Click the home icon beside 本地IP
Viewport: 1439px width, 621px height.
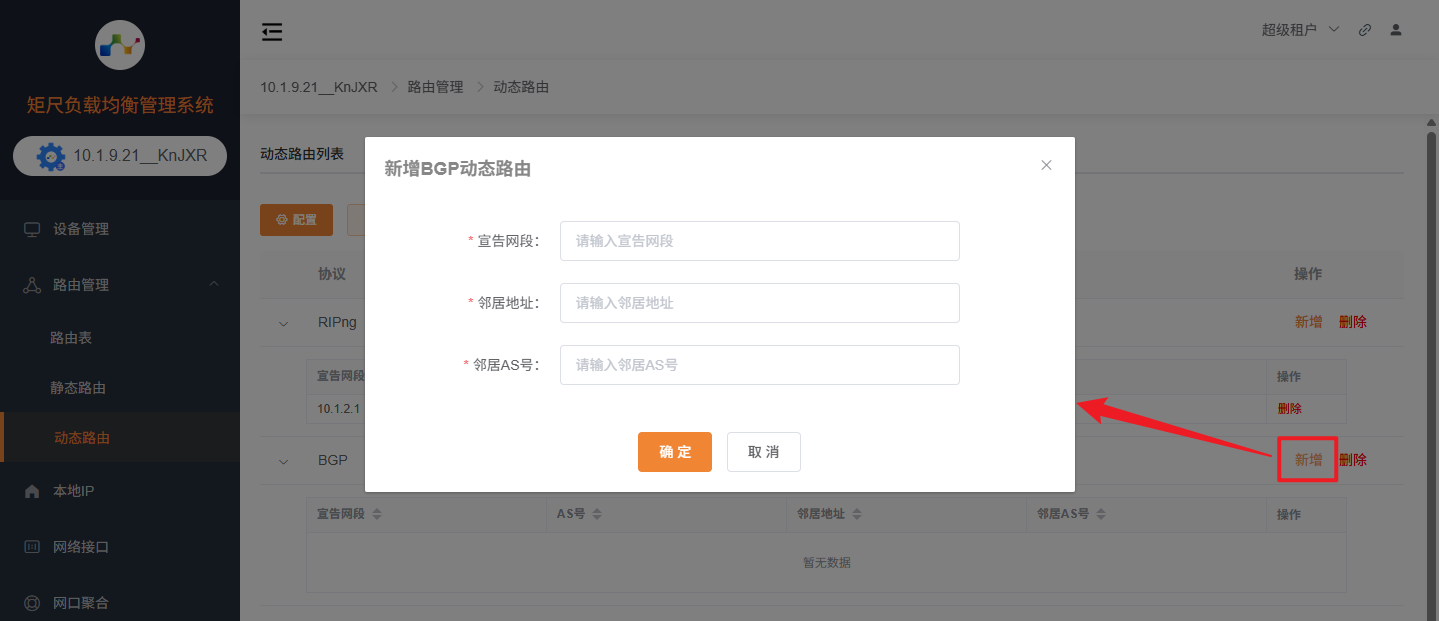pyautogui.click(x=32, y=491)
